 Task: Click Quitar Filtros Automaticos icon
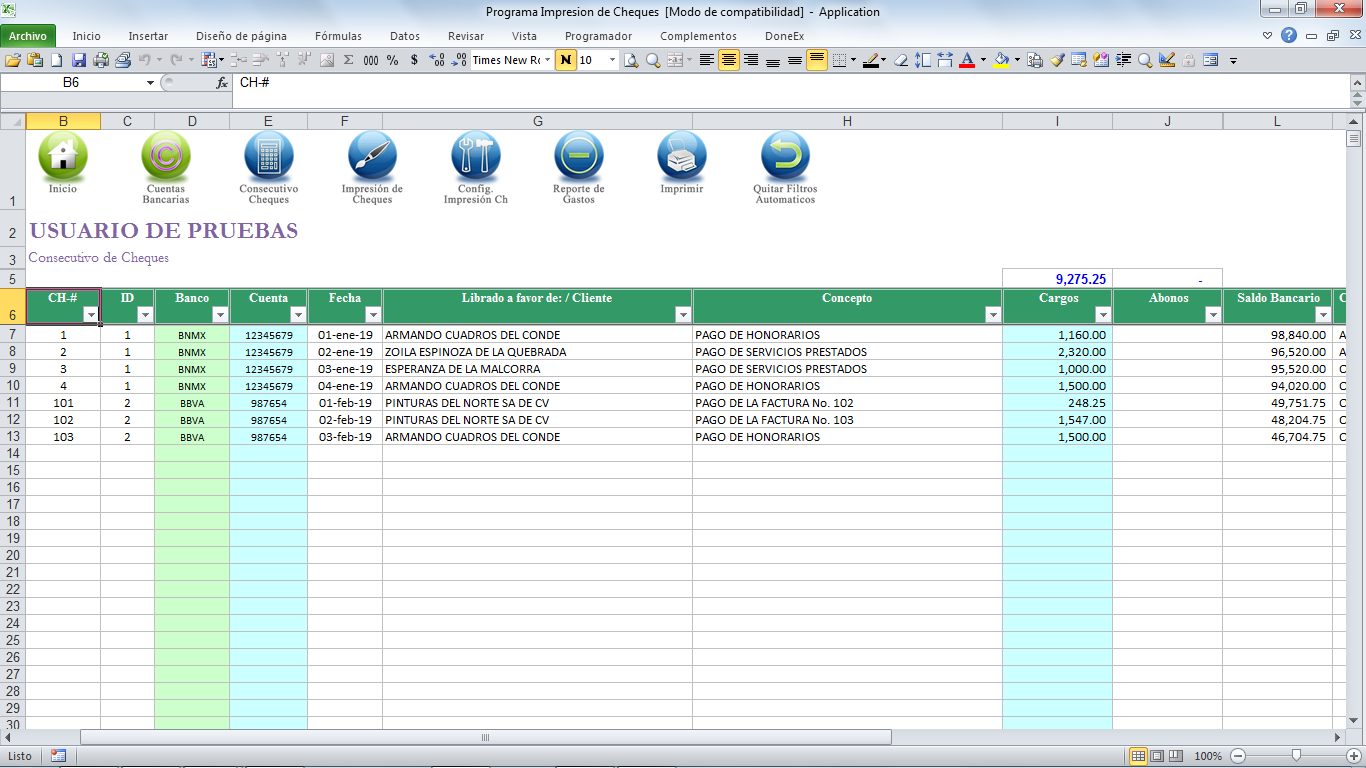click(x=785, y=156)
